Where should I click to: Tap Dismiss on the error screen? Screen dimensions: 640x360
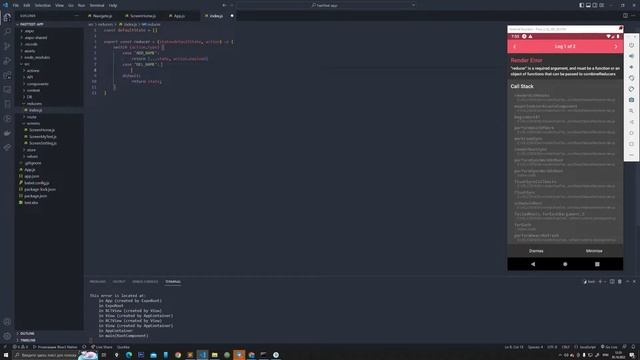[x=536, y=251]
